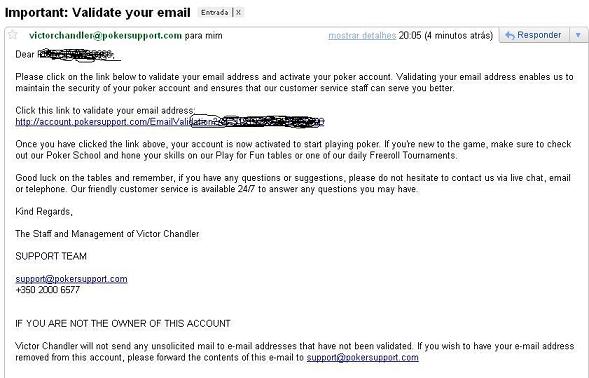Click support@pokersupport.com under SUPPORT TEAM
This screenshot has width=589, height=378.
coord(71,279)
